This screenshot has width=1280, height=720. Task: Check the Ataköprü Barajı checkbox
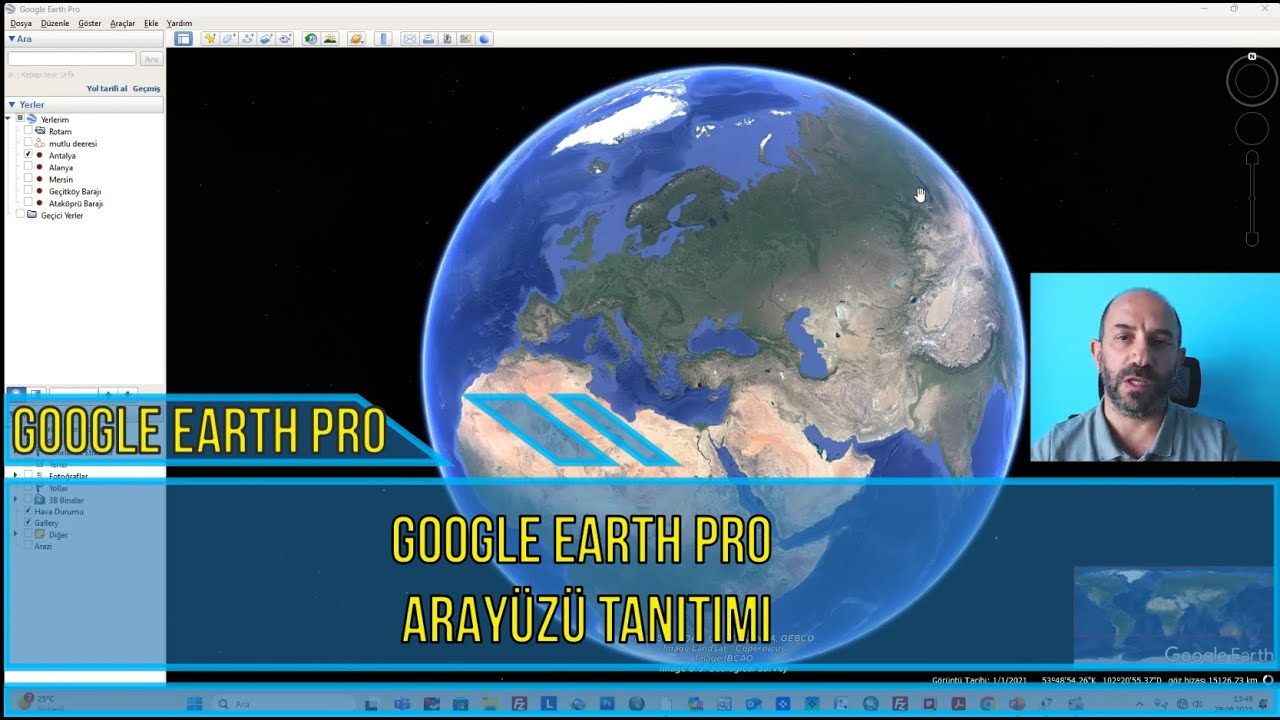click(28, 203)
